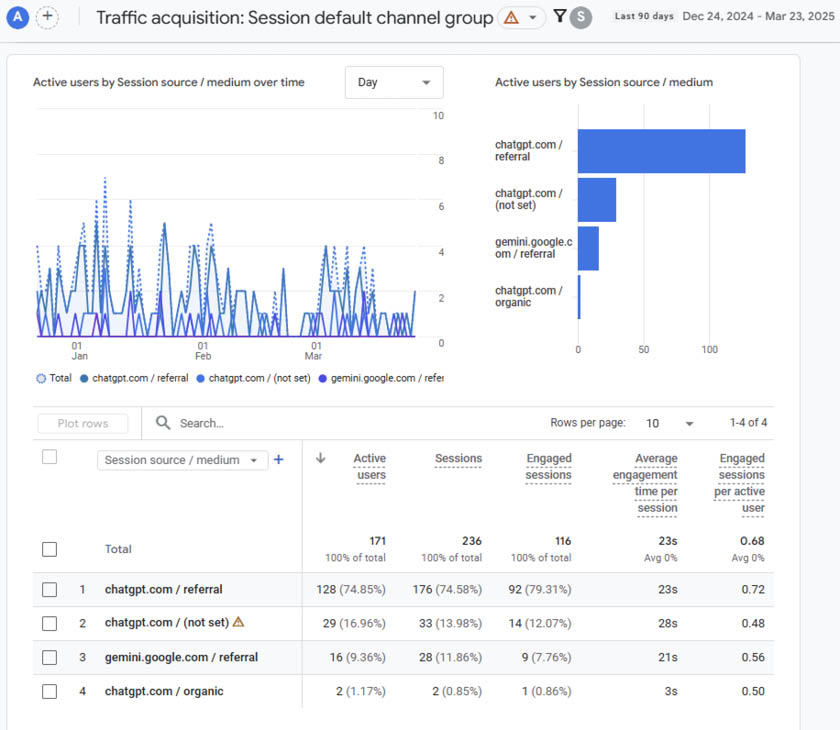Select the Sessions column header
Image resolution: width=840 pixels, height=730 pixels.
coord(458,458)
